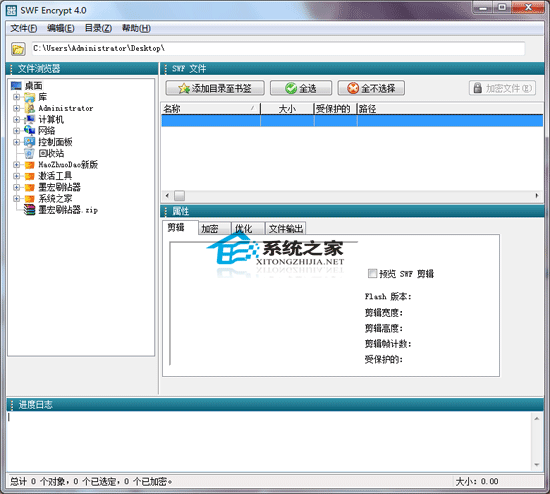Click the SWF Encrypt app title icon
Screen dimensions: 550x494
[x=12, y=11]
